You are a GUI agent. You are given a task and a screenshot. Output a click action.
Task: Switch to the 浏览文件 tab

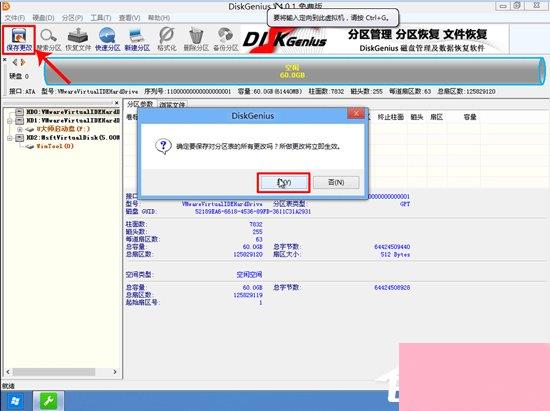pyautogui.click(x=172, y=105)
